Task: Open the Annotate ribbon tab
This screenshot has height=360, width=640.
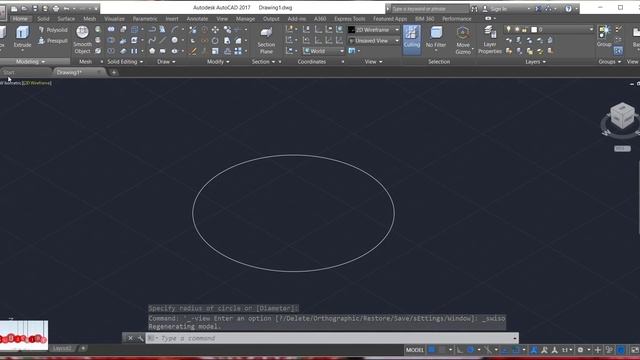Action: [197, 19]
